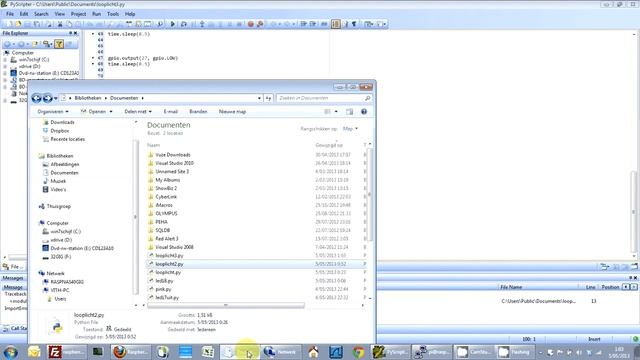Click the Dropbox icon in the navigation pane
The height and width of the screenshot is (360, 640).
tap(45, 131)
